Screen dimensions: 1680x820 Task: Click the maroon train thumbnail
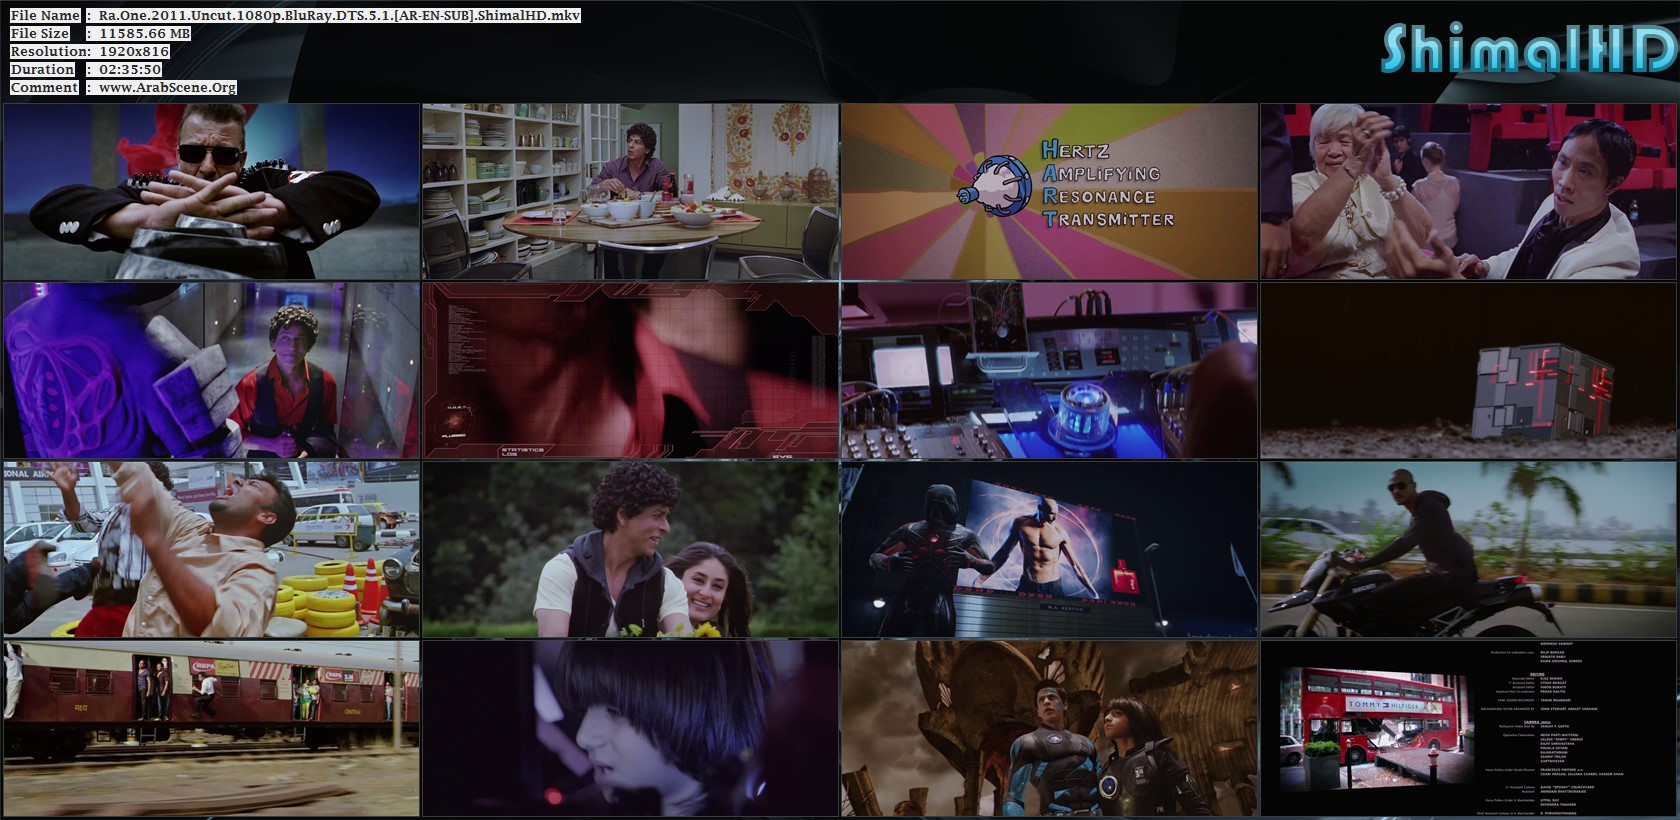coord(211,728)
